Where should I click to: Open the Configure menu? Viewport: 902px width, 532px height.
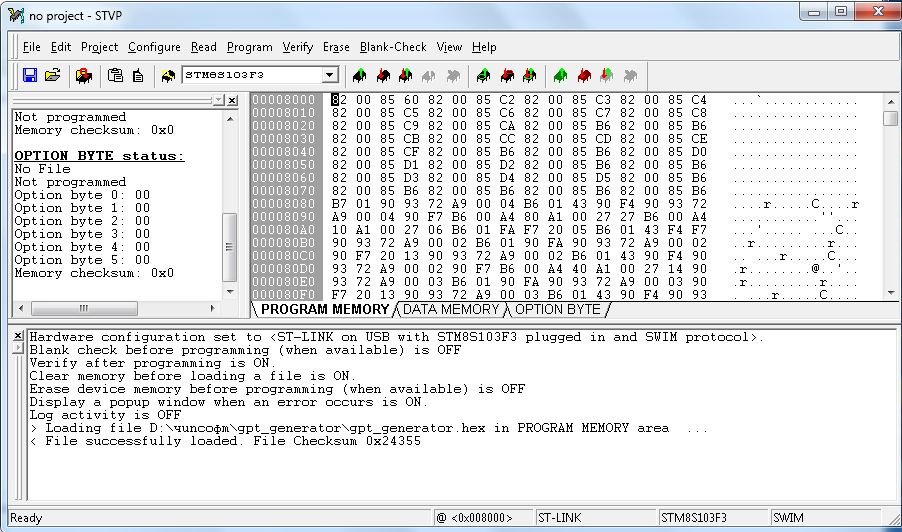tap(154, 47)
